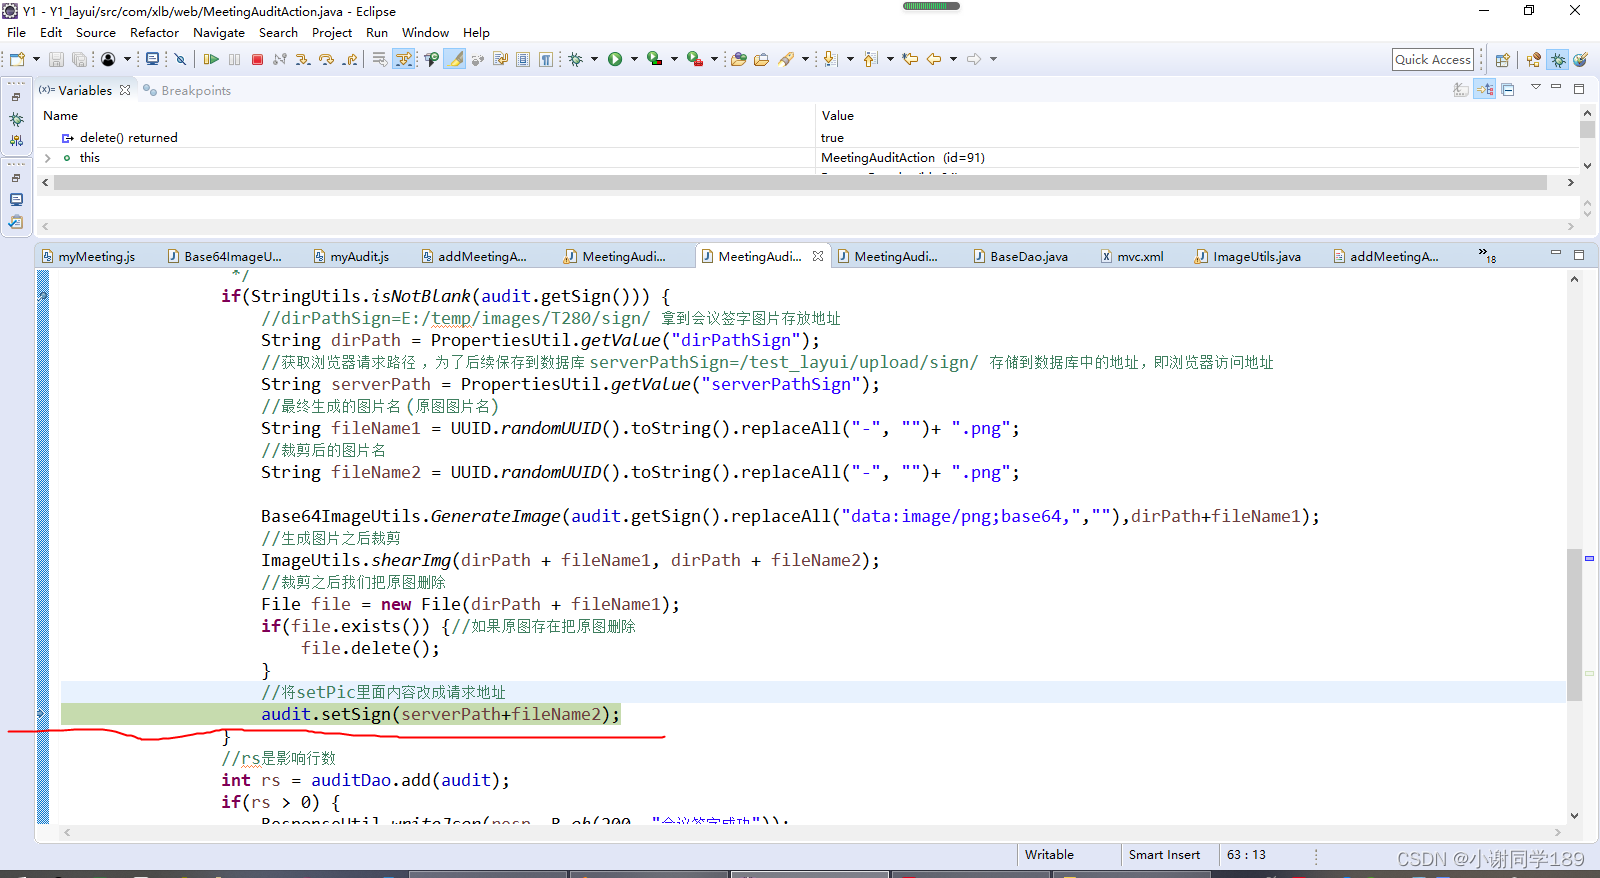Open the Navigate menu

219,32
